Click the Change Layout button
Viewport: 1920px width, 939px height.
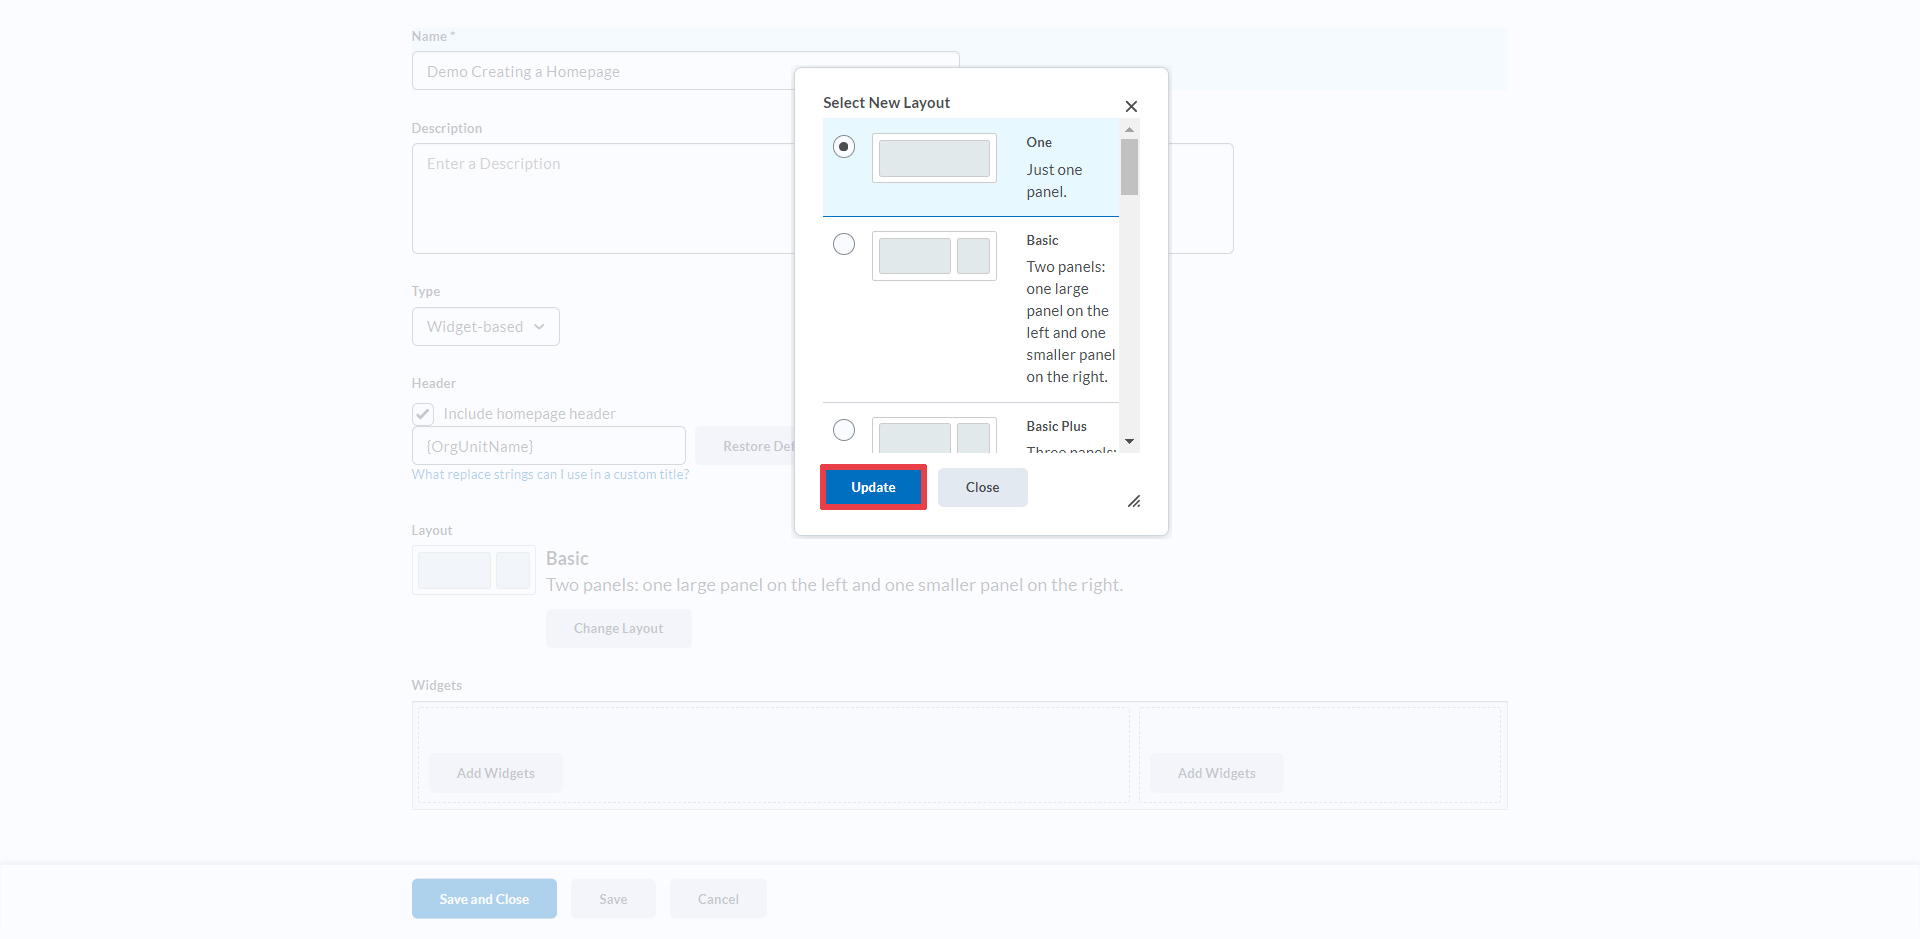pyautogui.click(x=618, y=628)
